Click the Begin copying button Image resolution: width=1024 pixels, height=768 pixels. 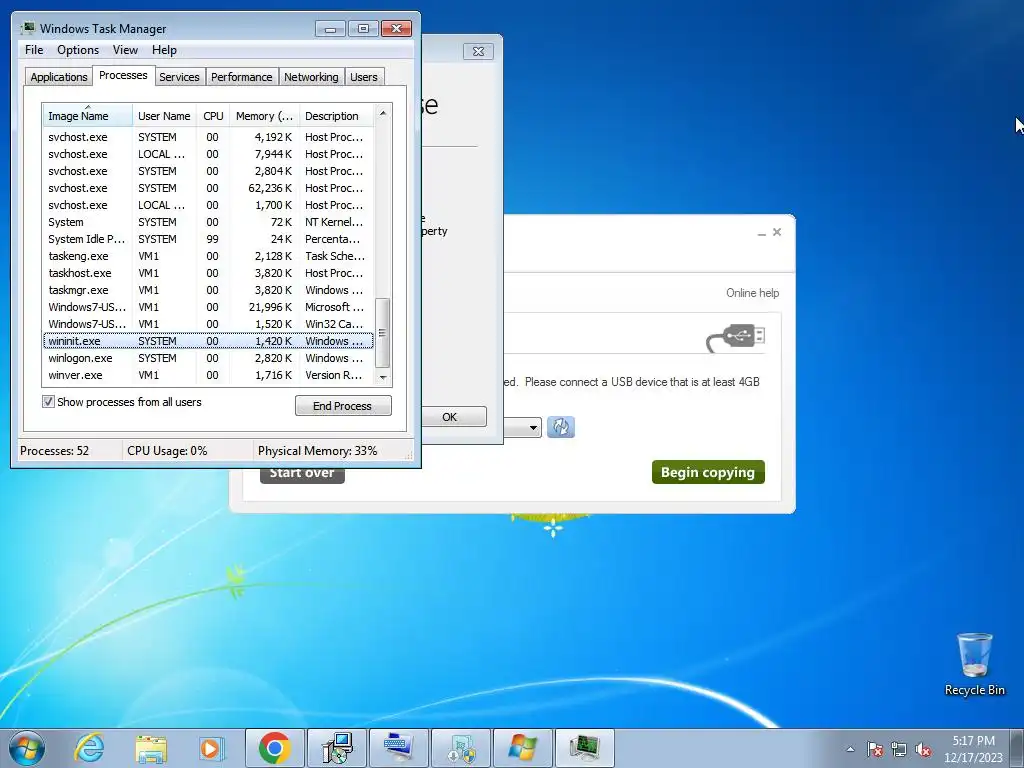708,472
